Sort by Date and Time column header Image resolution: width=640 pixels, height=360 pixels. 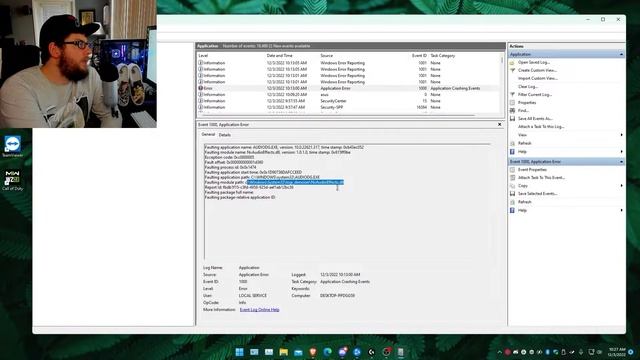click(280, 56)
